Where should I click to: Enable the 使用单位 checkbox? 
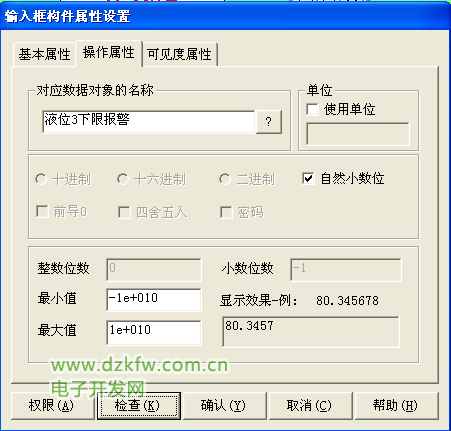[x=312, y=109]
